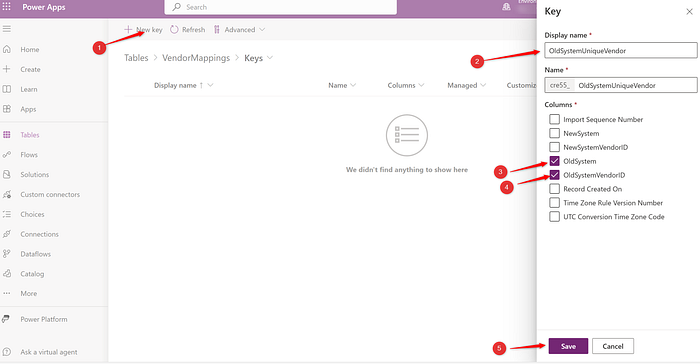Check the Import Sequence Number checkbox
The image size is (700, 364).
[x=554, y=119]
